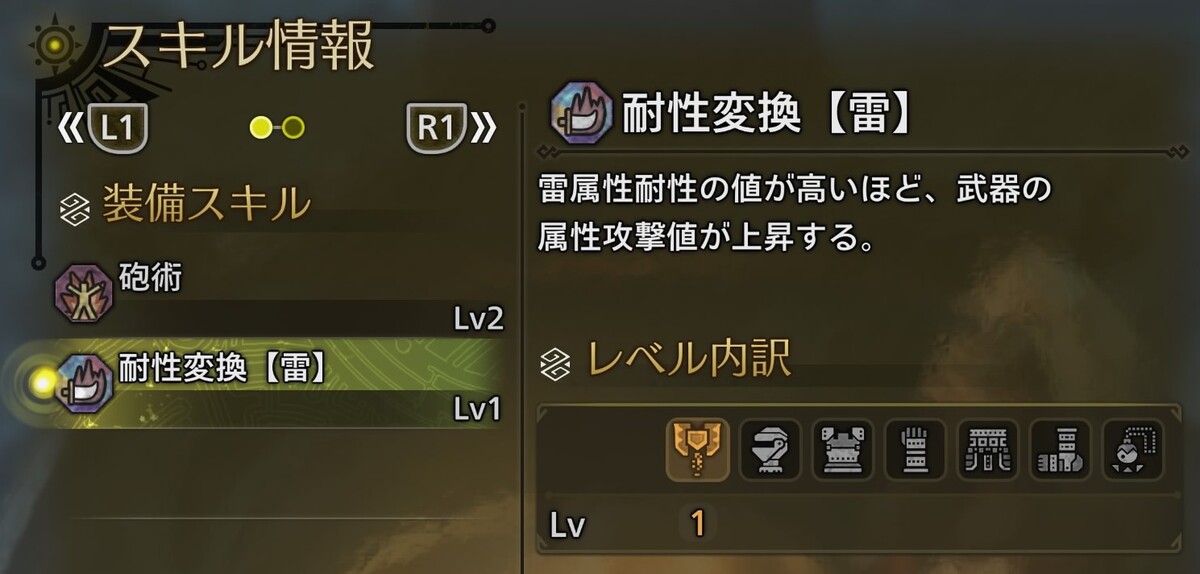The height and width of the screenshot is (574, 1200).
Task: Click the weapon level value 1
Action: coord(697,524)
